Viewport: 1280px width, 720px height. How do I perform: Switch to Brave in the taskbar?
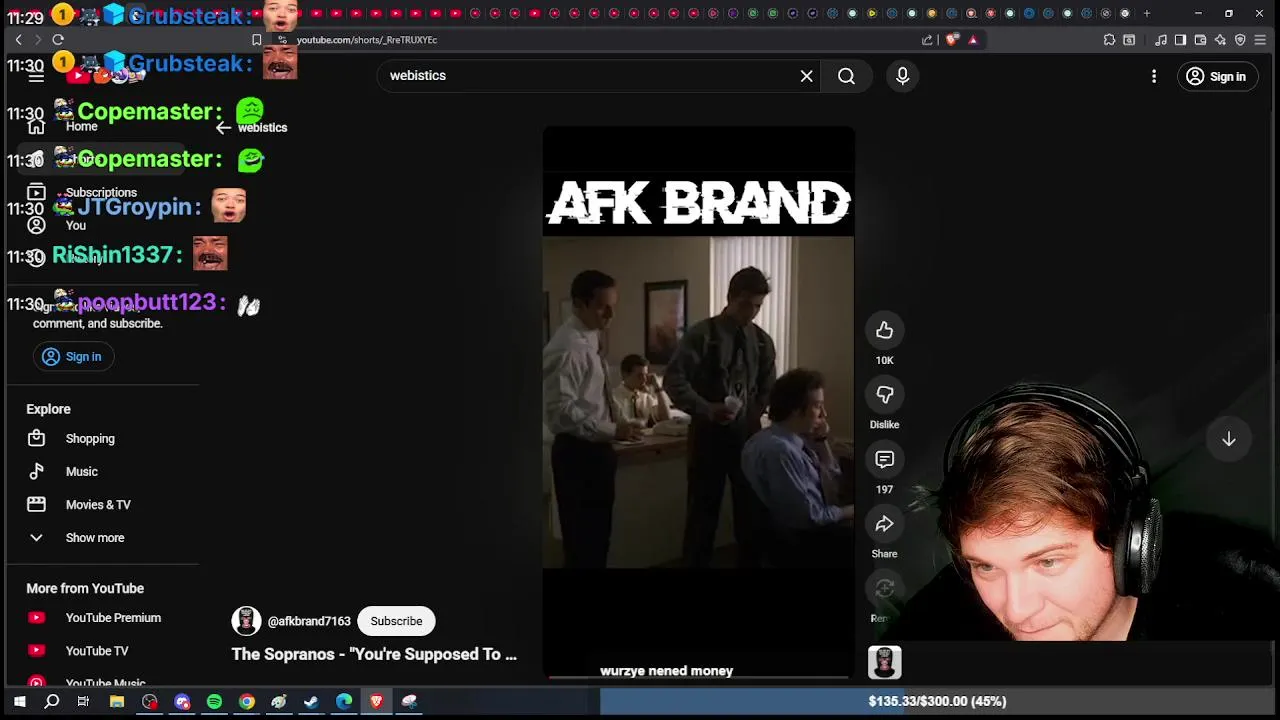coord(376,701)
